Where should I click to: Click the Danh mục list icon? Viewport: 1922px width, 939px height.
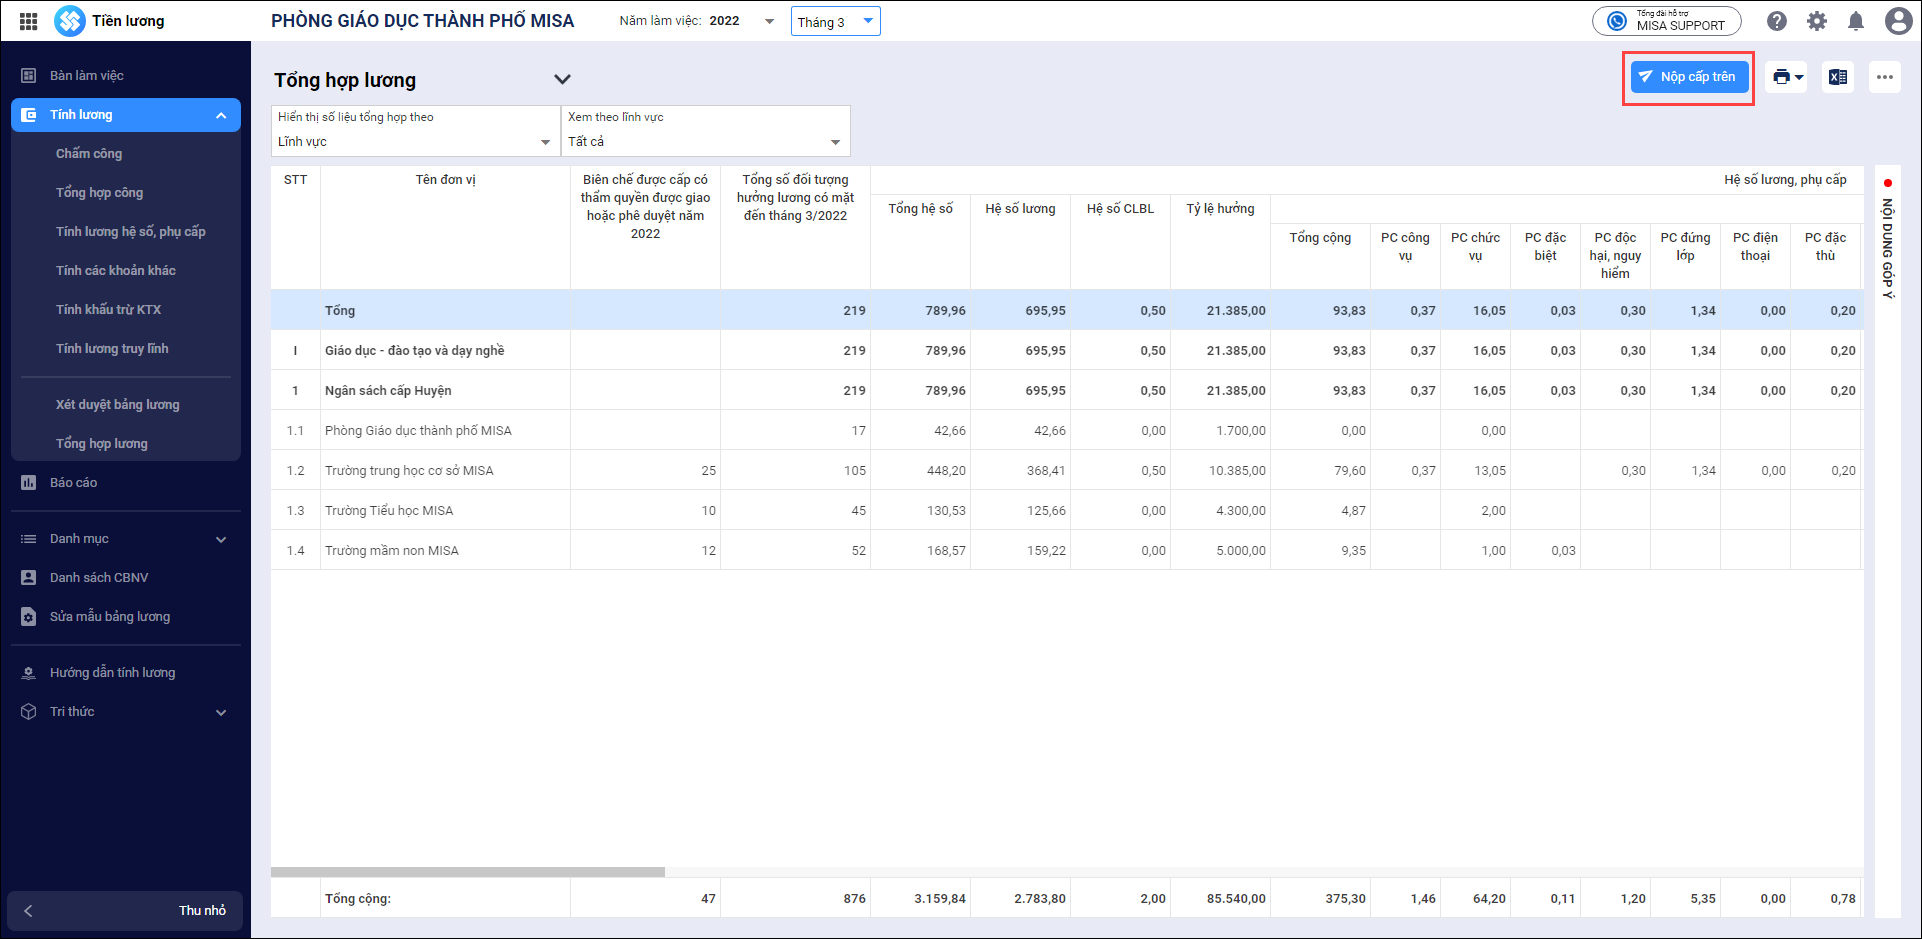click(x=29, y=538)
